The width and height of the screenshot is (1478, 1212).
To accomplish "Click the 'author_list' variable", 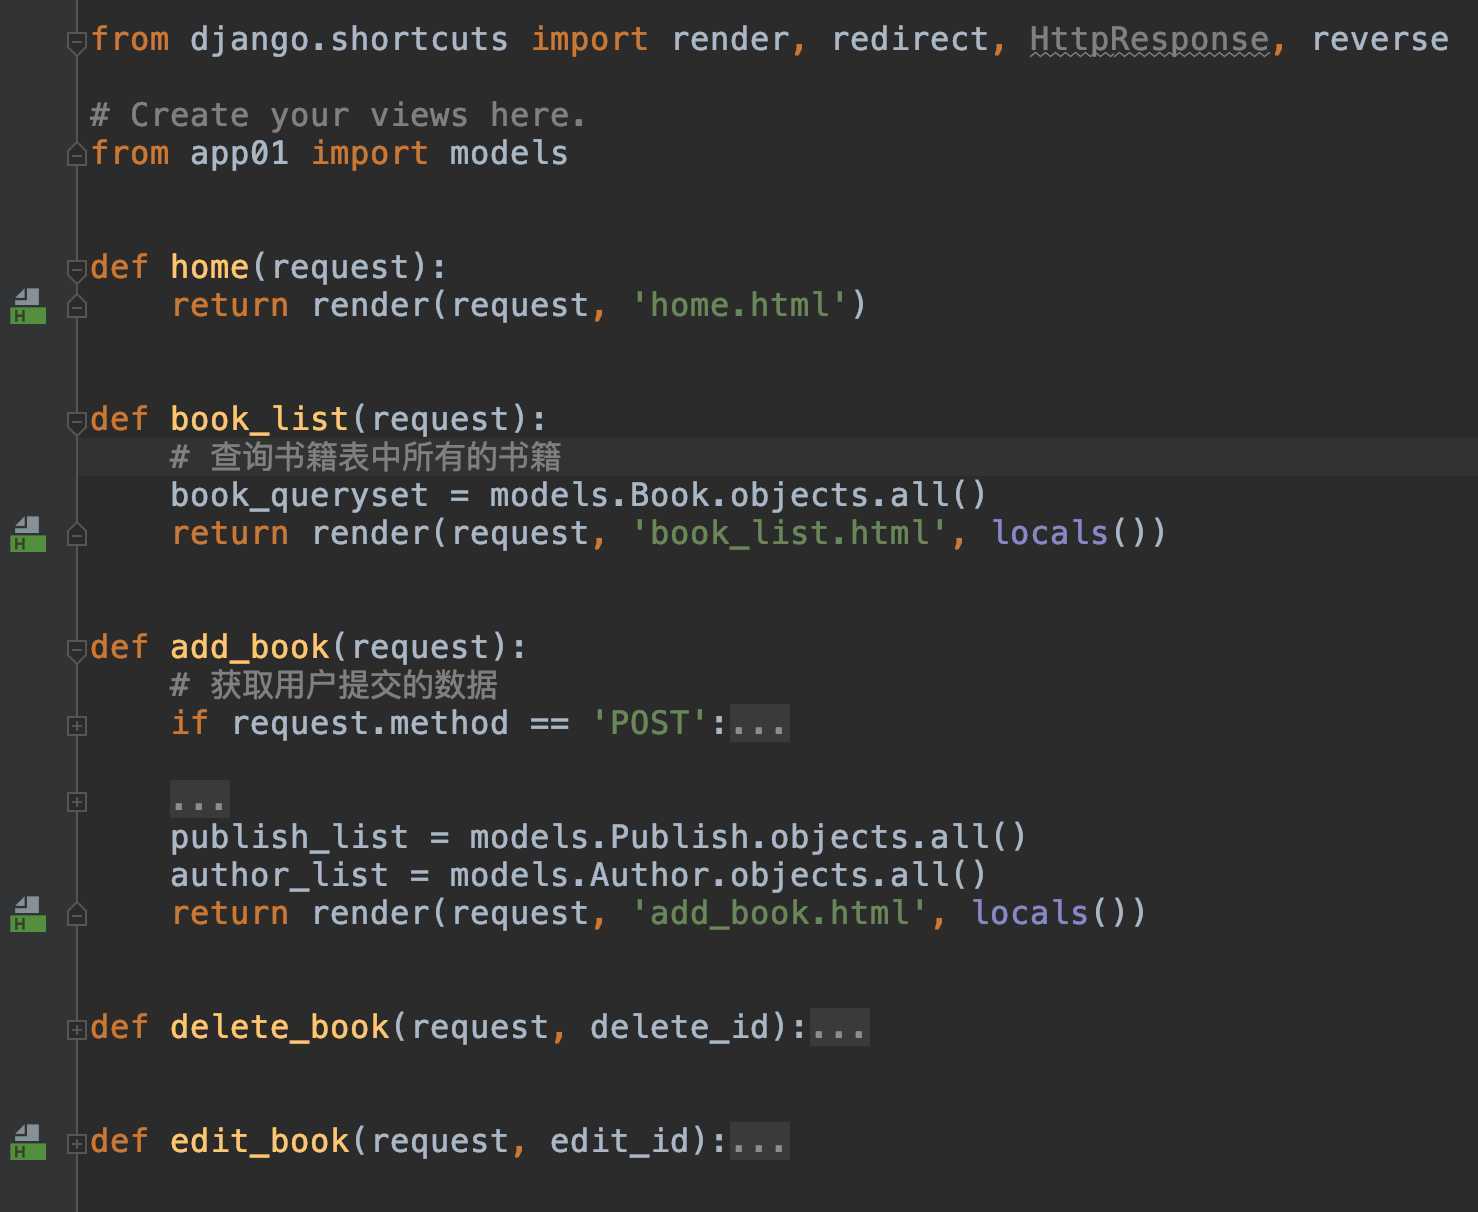I will (x=279, y=875).
